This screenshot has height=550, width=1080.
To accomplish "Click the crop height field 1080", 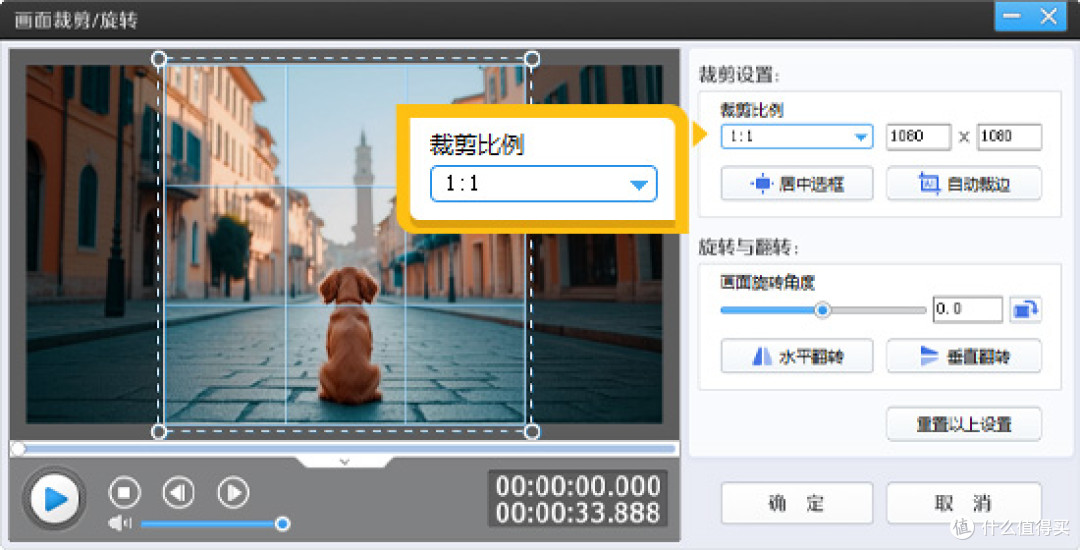I will (x=1010, y=136).
